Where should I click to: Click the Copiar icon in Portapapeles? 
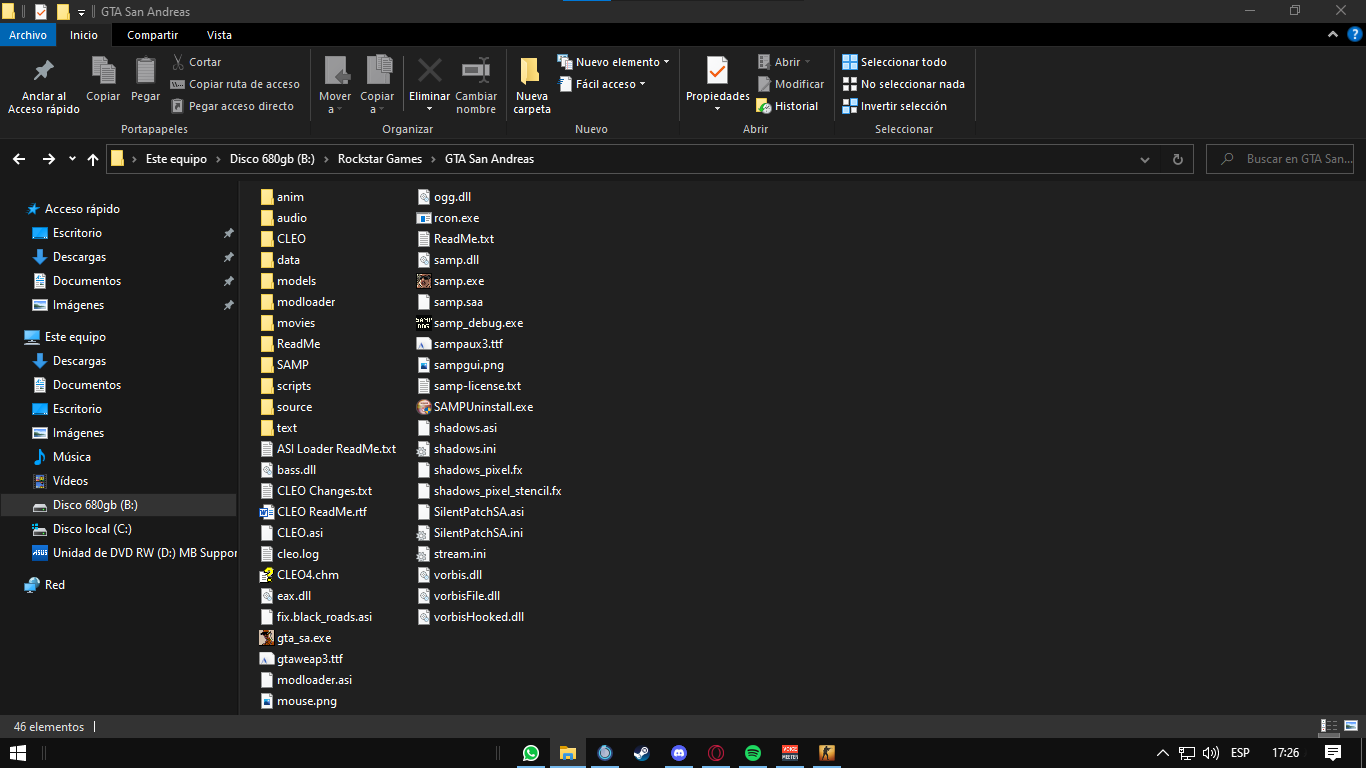(103, 70)
